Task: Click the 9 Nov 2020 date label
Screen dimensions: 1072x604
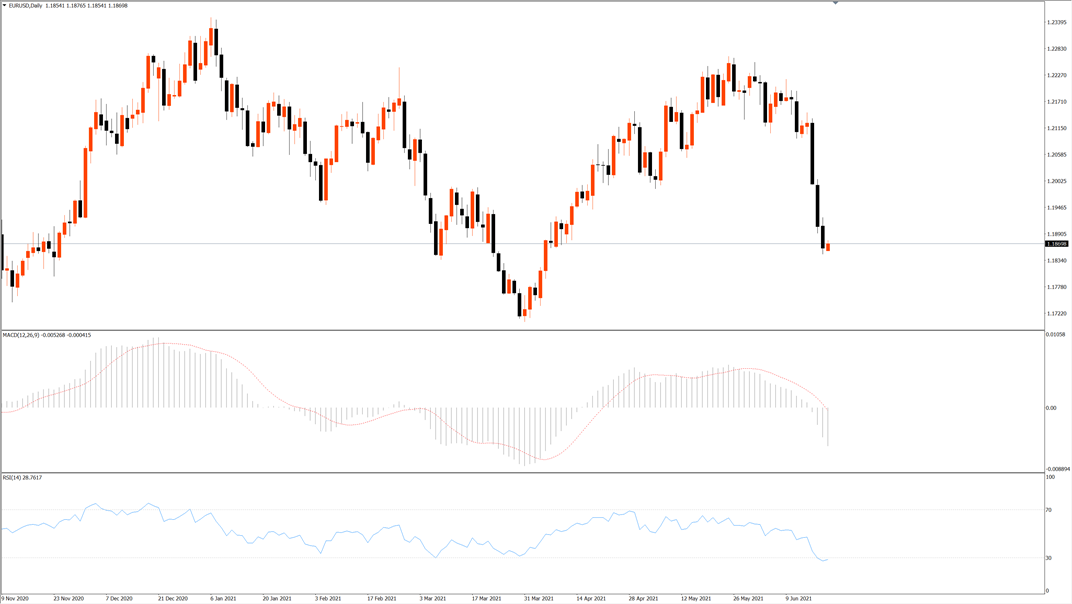Action: 15,599
